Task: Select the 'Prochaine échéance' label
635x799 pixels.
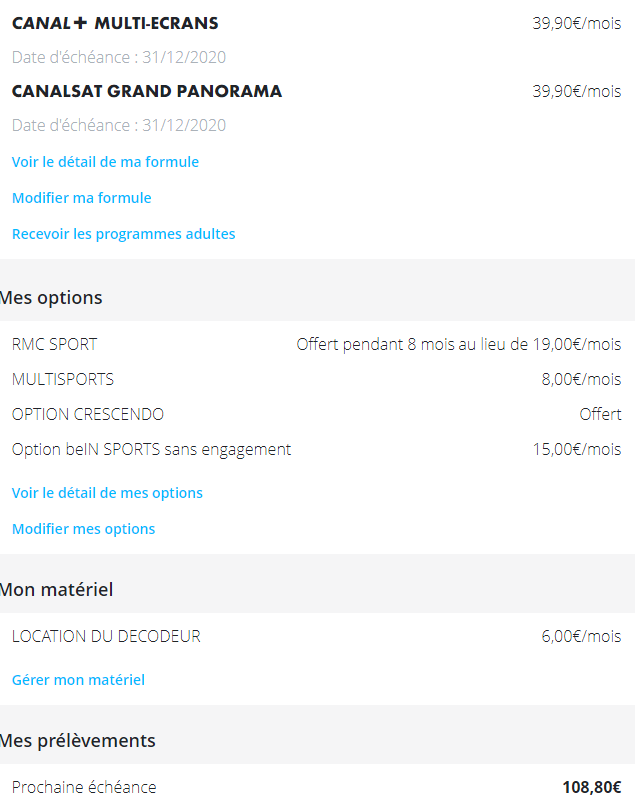Action: 84,787
